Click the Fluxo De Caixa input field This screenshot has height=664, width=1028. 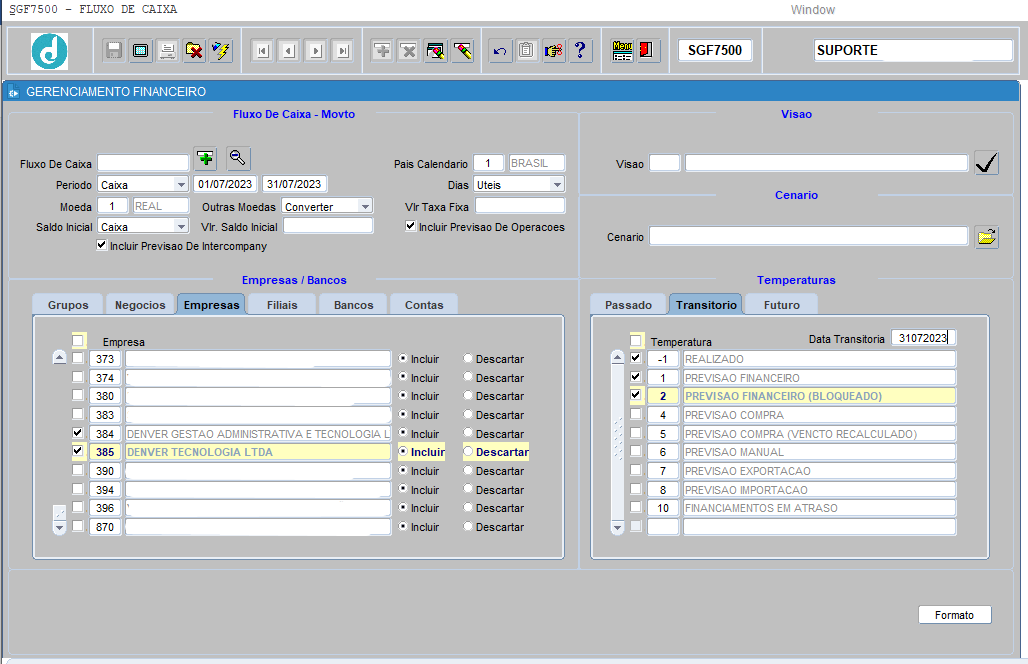click(143, 163)
